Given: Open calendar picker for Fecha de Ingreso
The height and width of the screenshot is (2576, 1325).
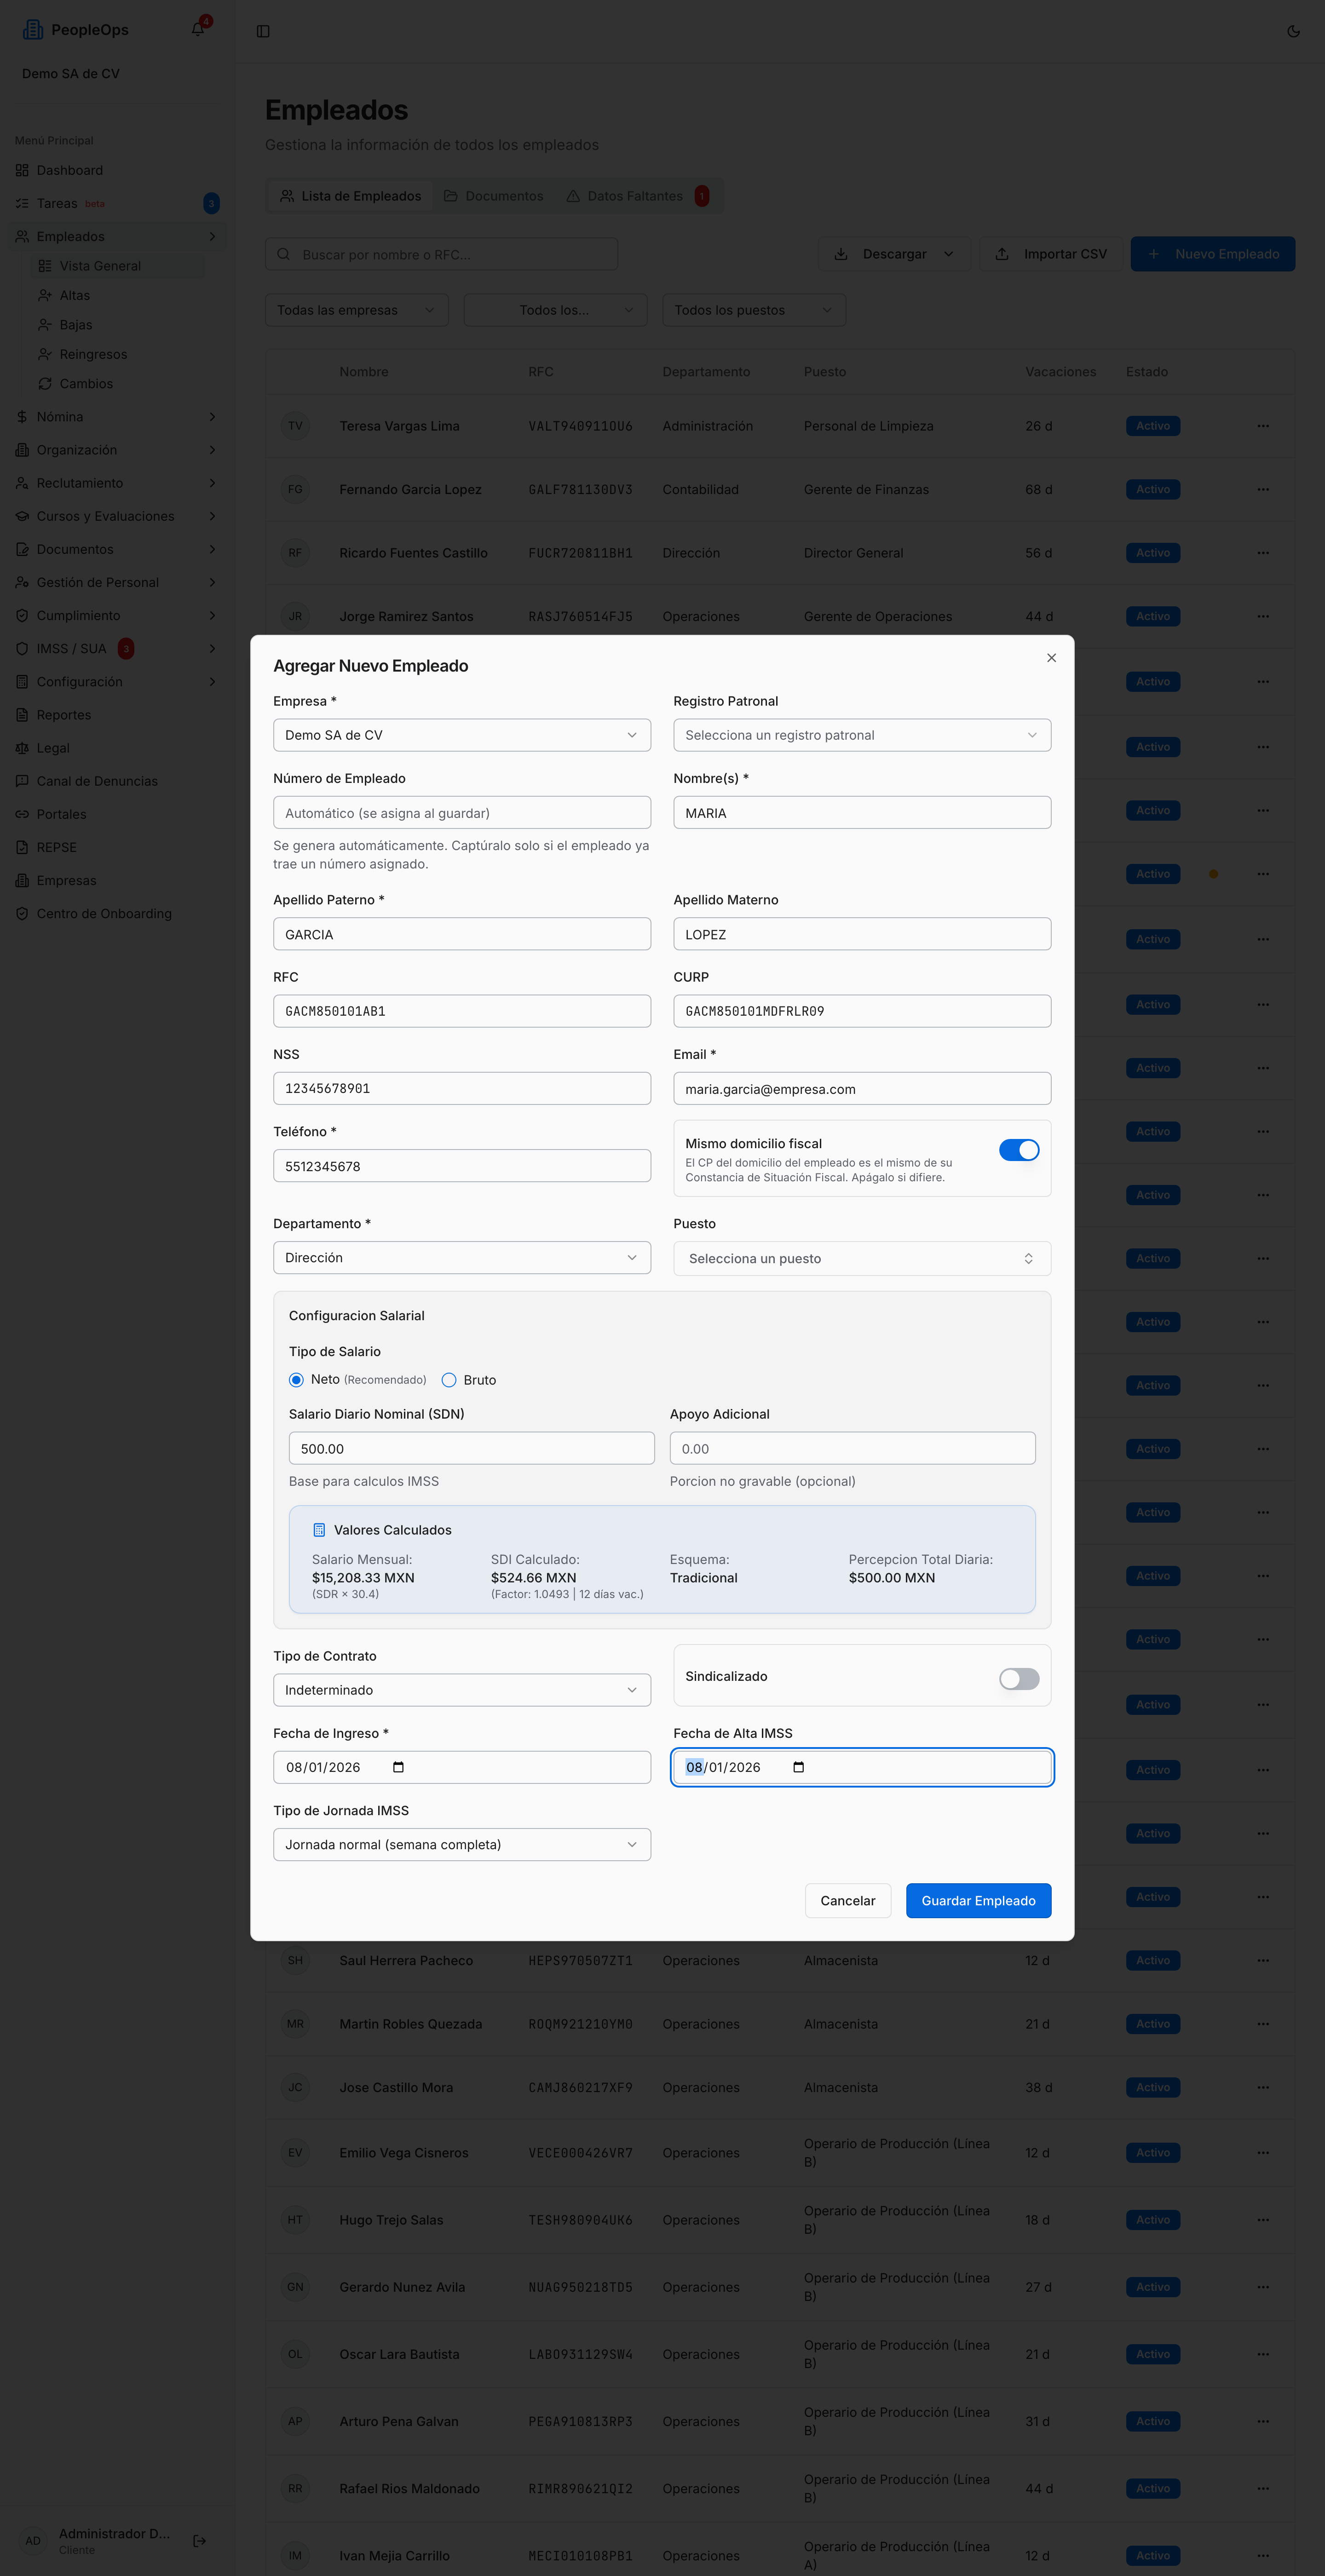Looking at the screenshot, I should coord(398,1767).
